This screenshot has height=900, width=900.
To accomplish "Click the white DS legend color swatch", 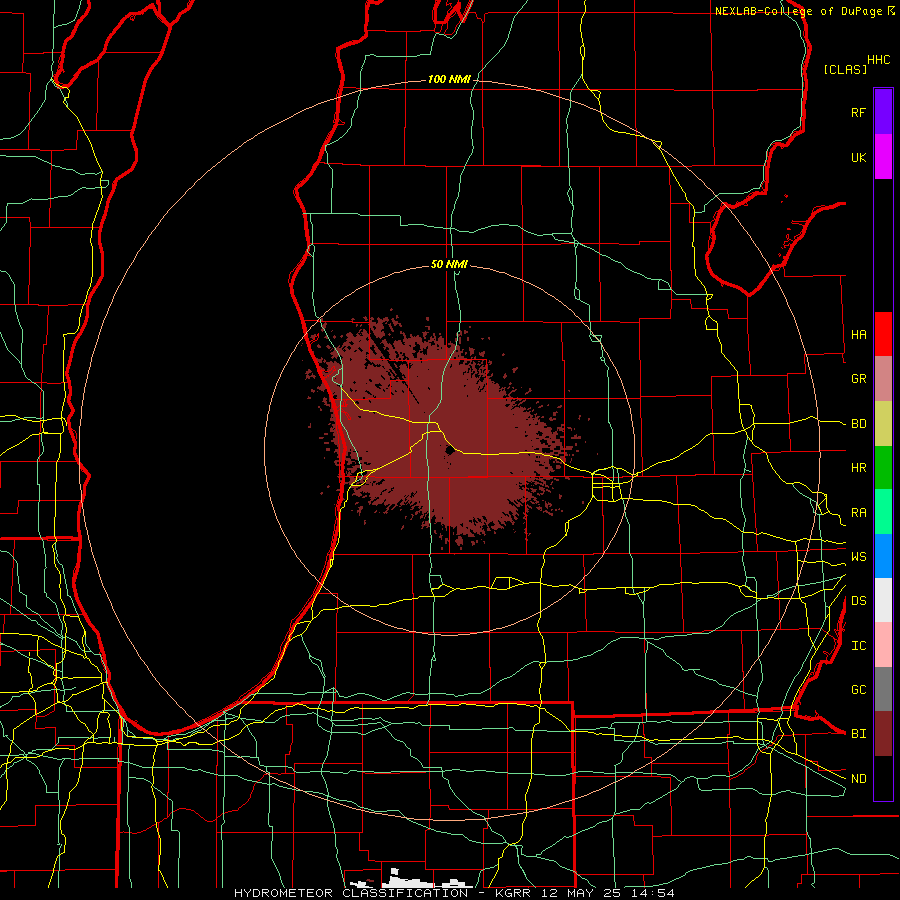I will coord(883,600).
